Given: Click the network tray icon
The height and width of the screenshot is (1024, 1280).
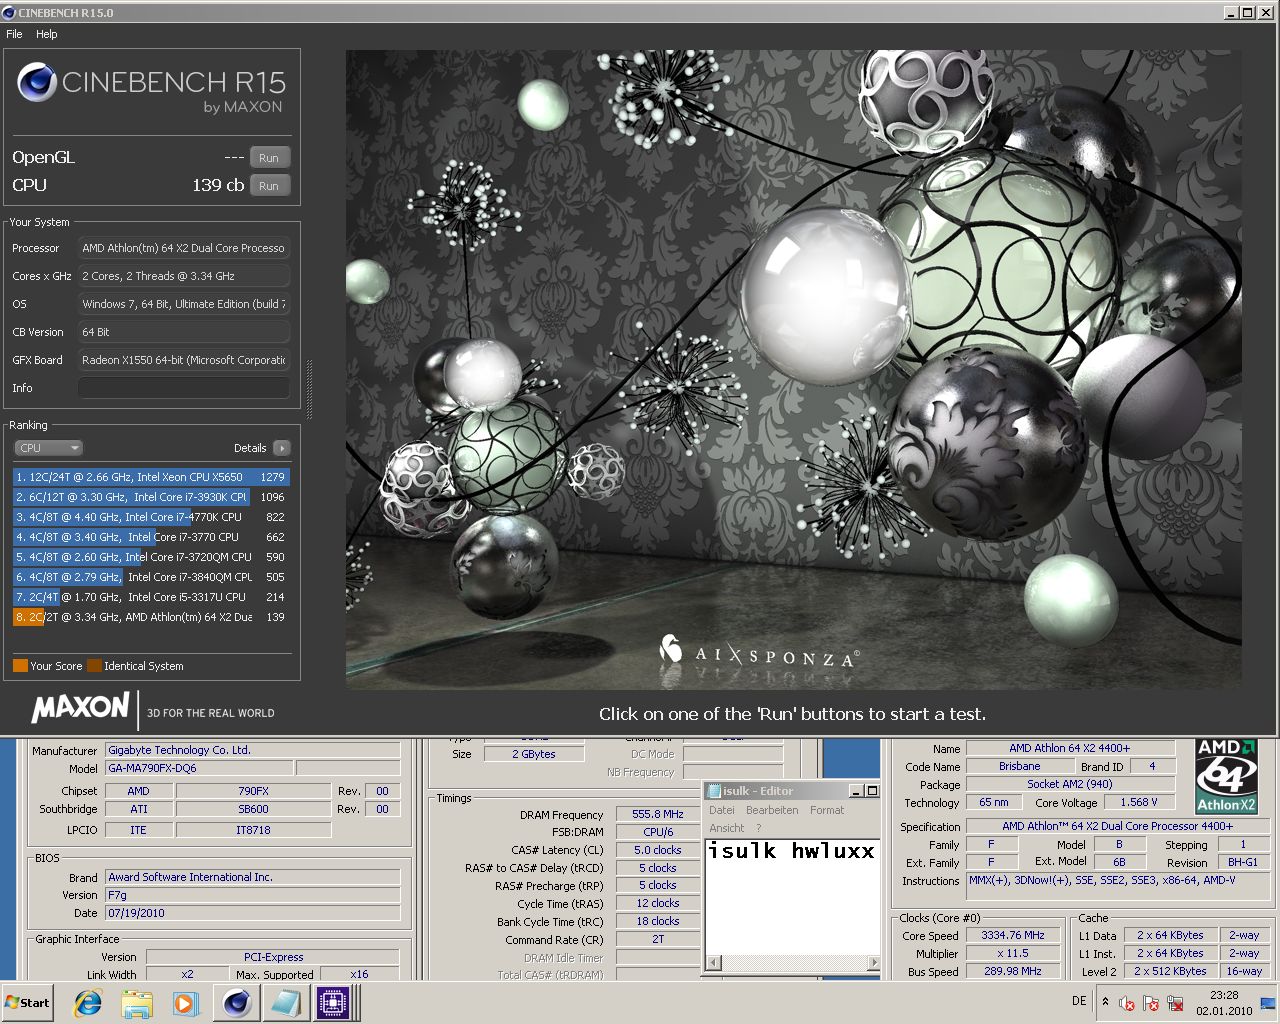Looking at the screenshot, I should (x=1175, y=1003).
